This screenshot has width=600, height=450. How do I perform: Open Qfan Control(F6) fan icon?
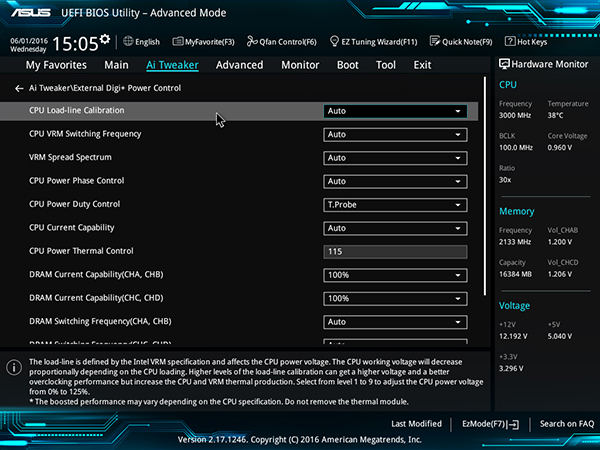(x=252, y=41)
